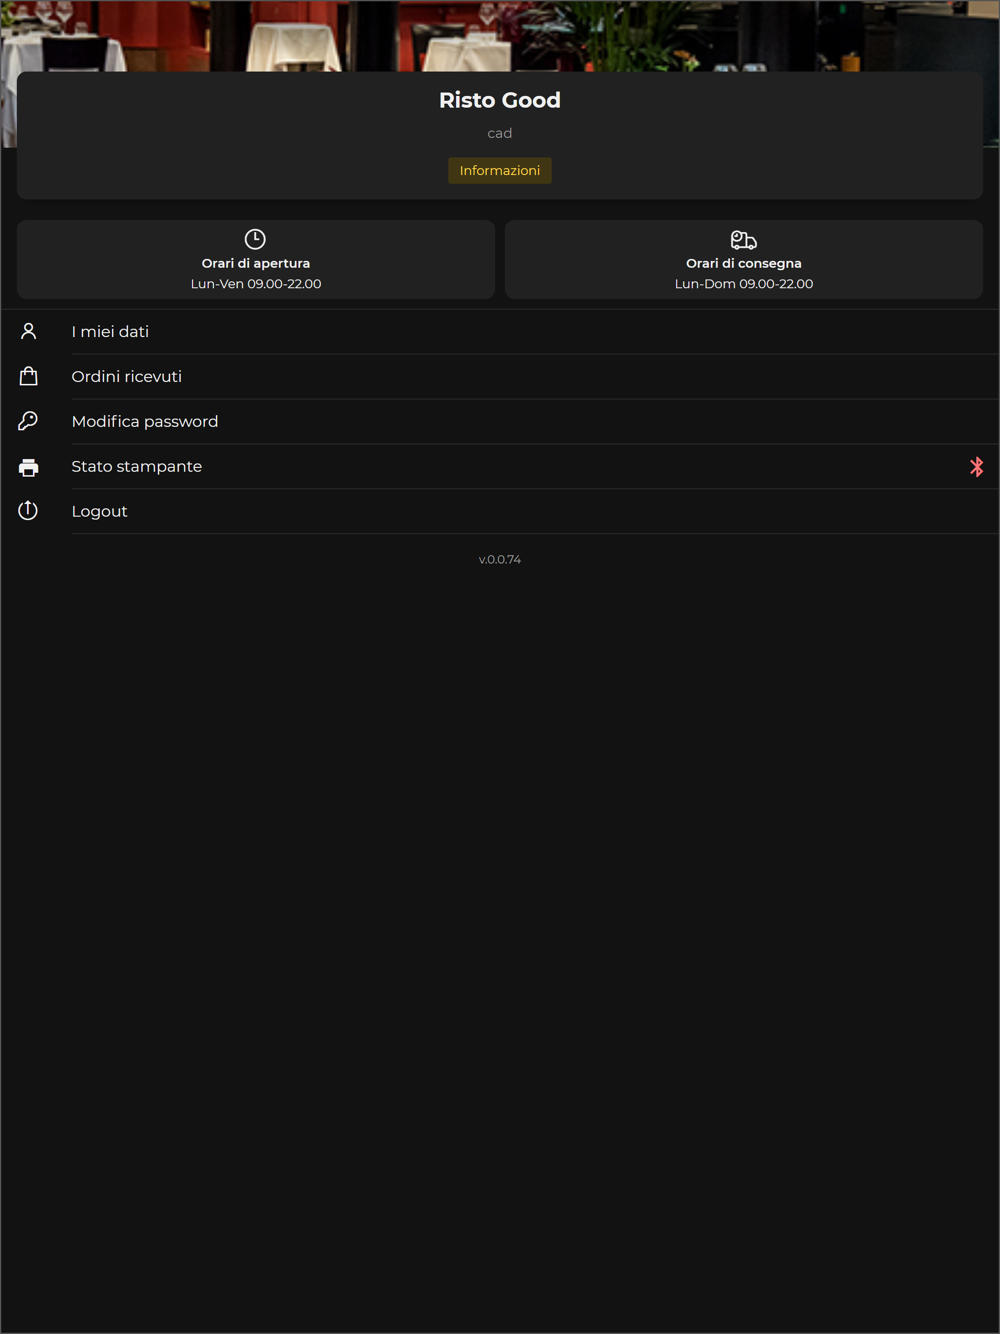Click the user profile icon
This screenshot has width=1000, height=1334.
(x=28, y=331)
